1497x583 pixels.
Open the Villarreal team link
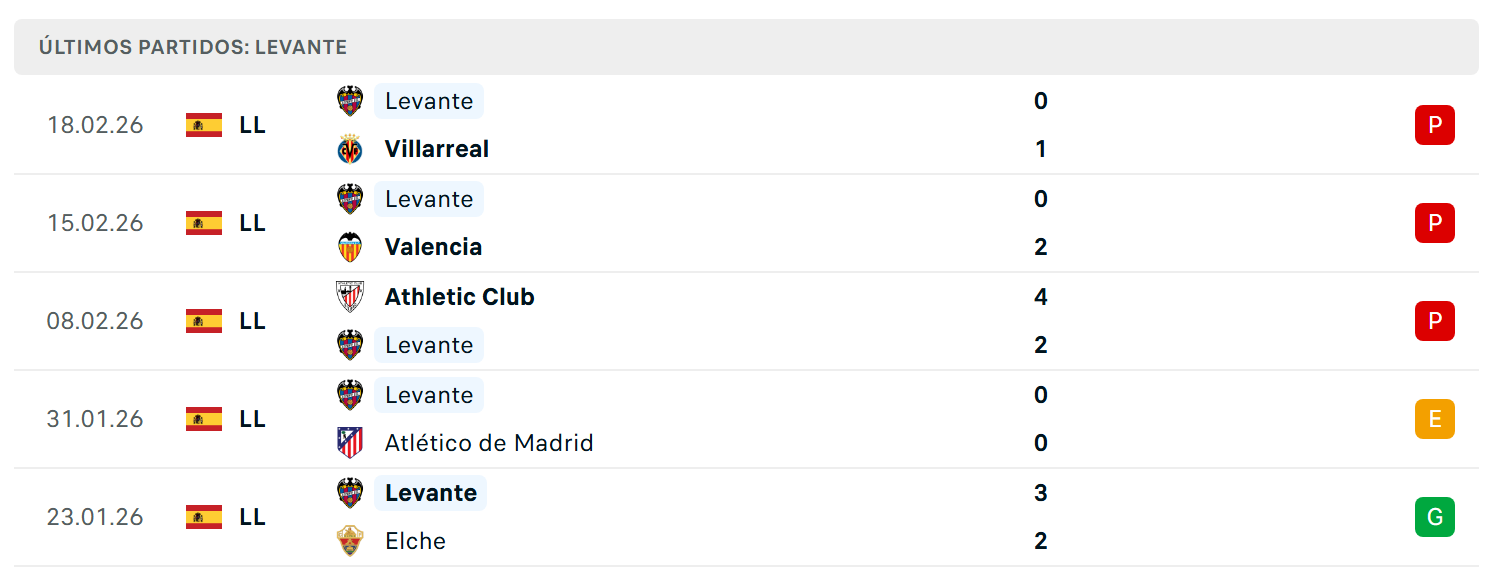(437, 149)
